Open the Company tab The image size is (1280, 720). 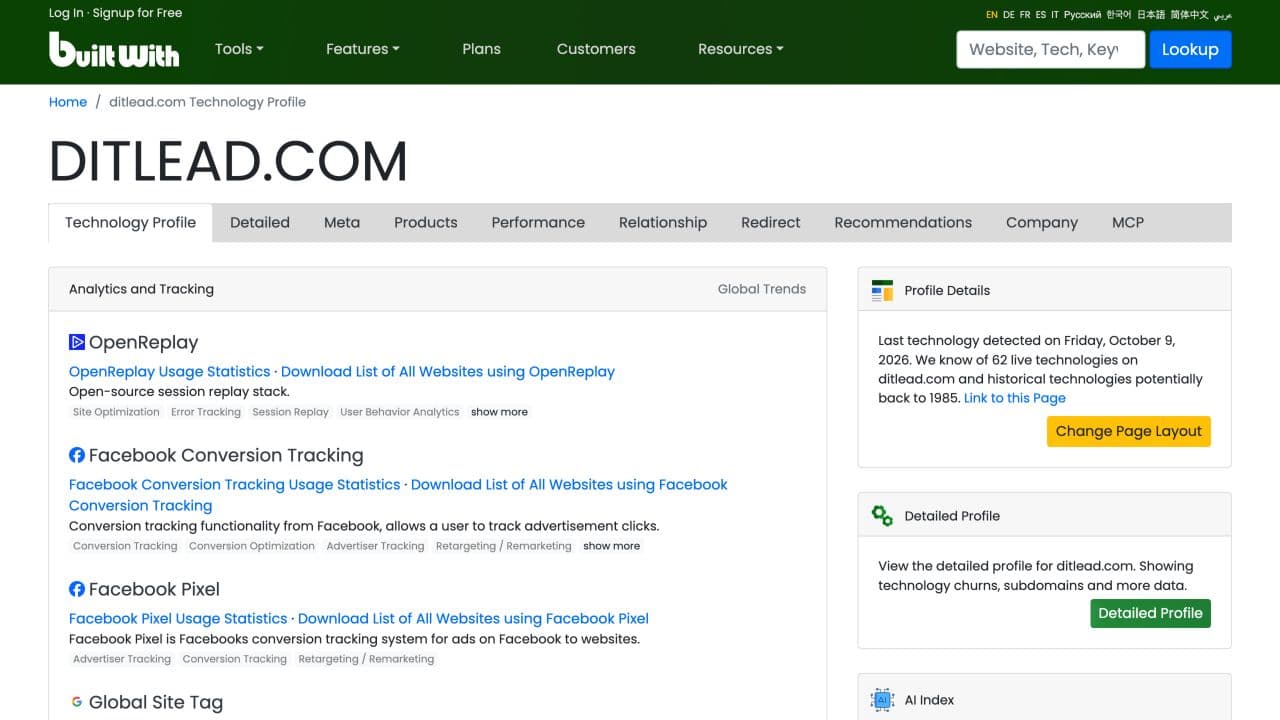click(x=1042, y=223)
